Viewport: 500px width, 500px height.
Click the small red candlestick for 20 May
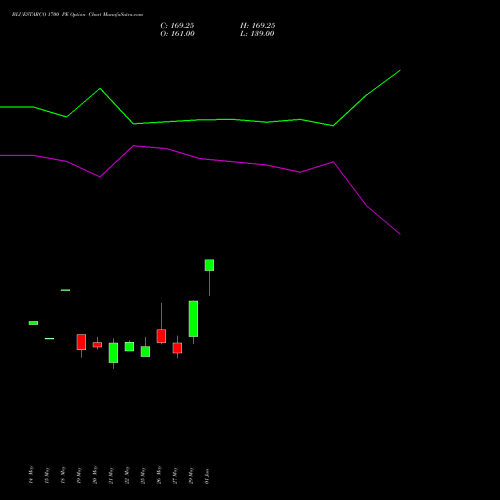(x=97, y=345)
